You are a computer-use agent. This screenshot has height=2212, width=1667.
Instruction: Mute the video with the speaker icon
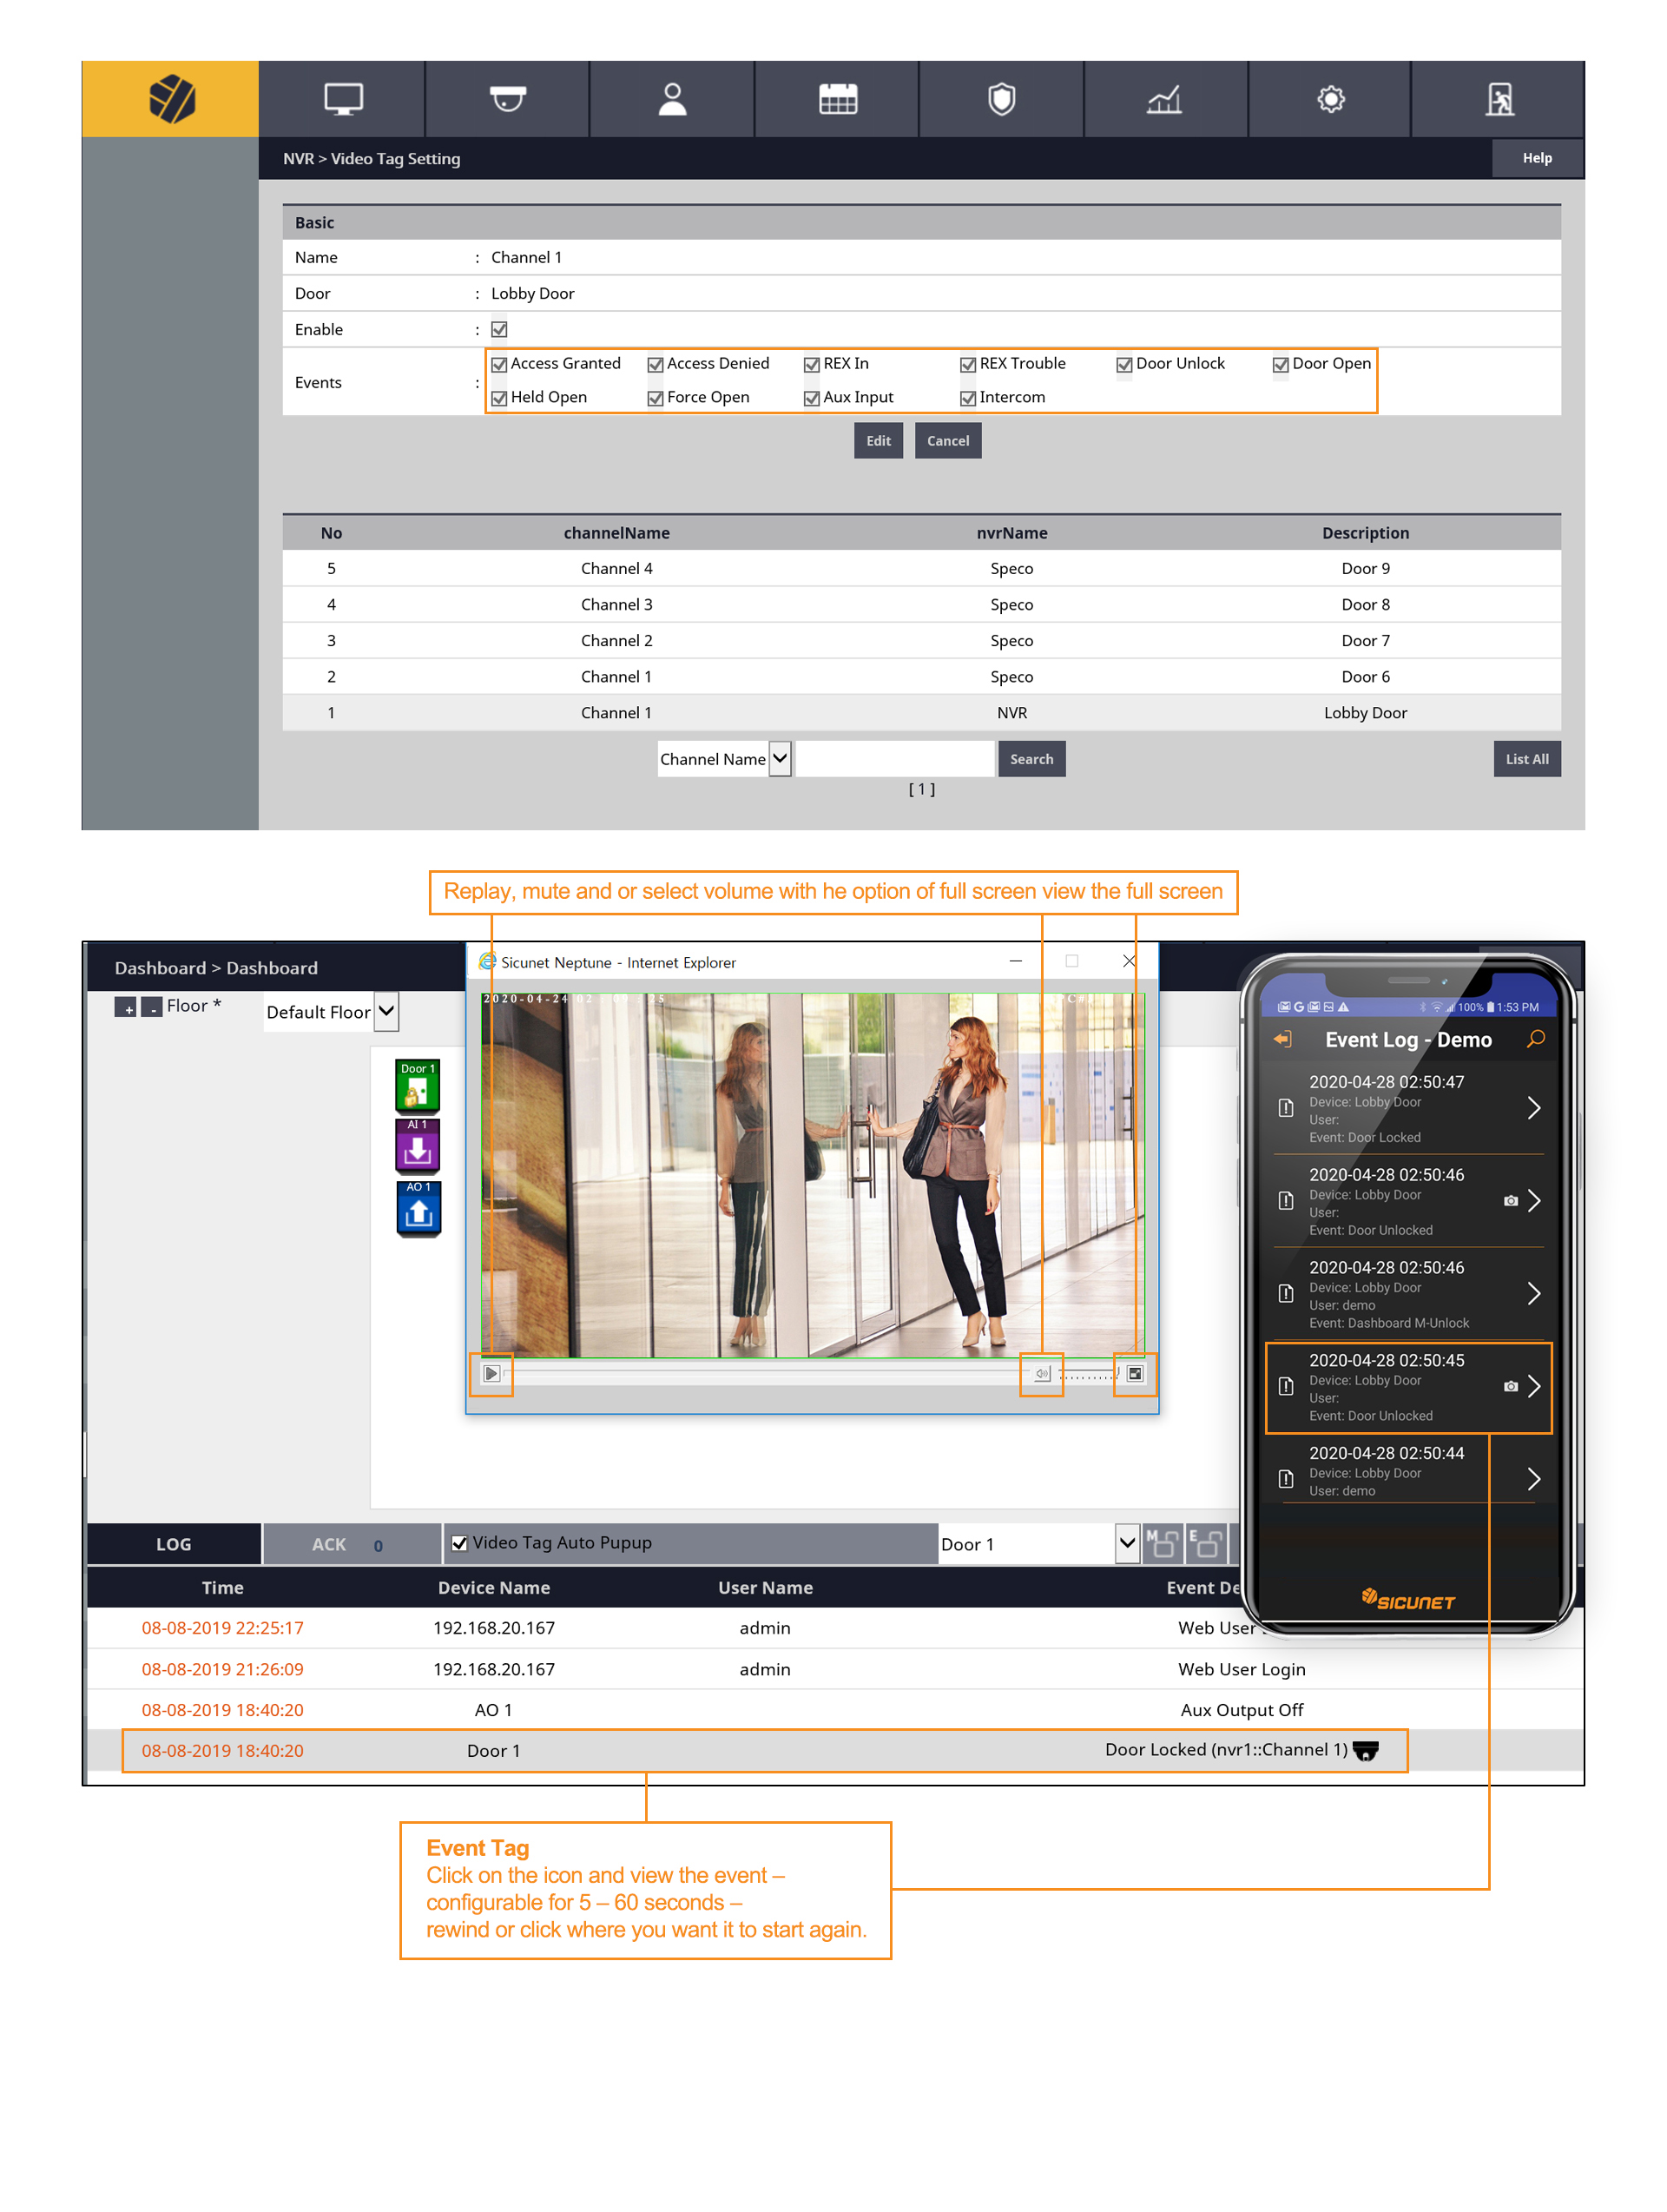tap(1041, 1373)
